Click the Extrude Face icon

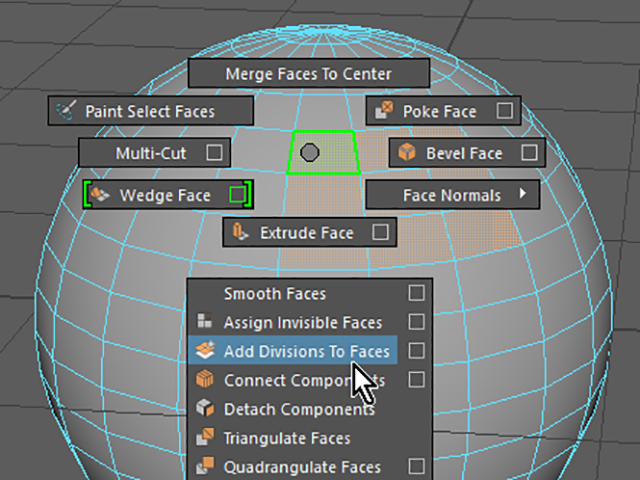(240, 232)
